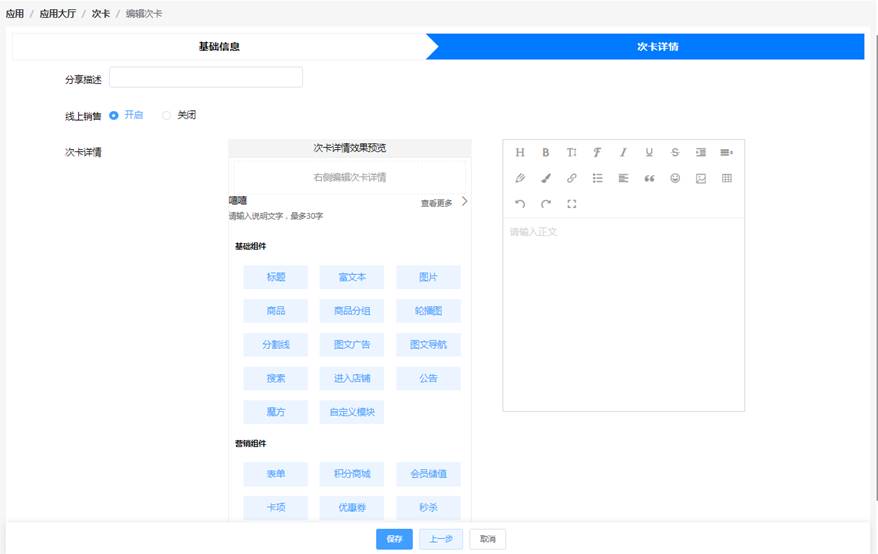Viewport: 878px width, 554px height.
Task: Undo the last edit in the editor
Action: pyautogui.click(x=520, y=204)
